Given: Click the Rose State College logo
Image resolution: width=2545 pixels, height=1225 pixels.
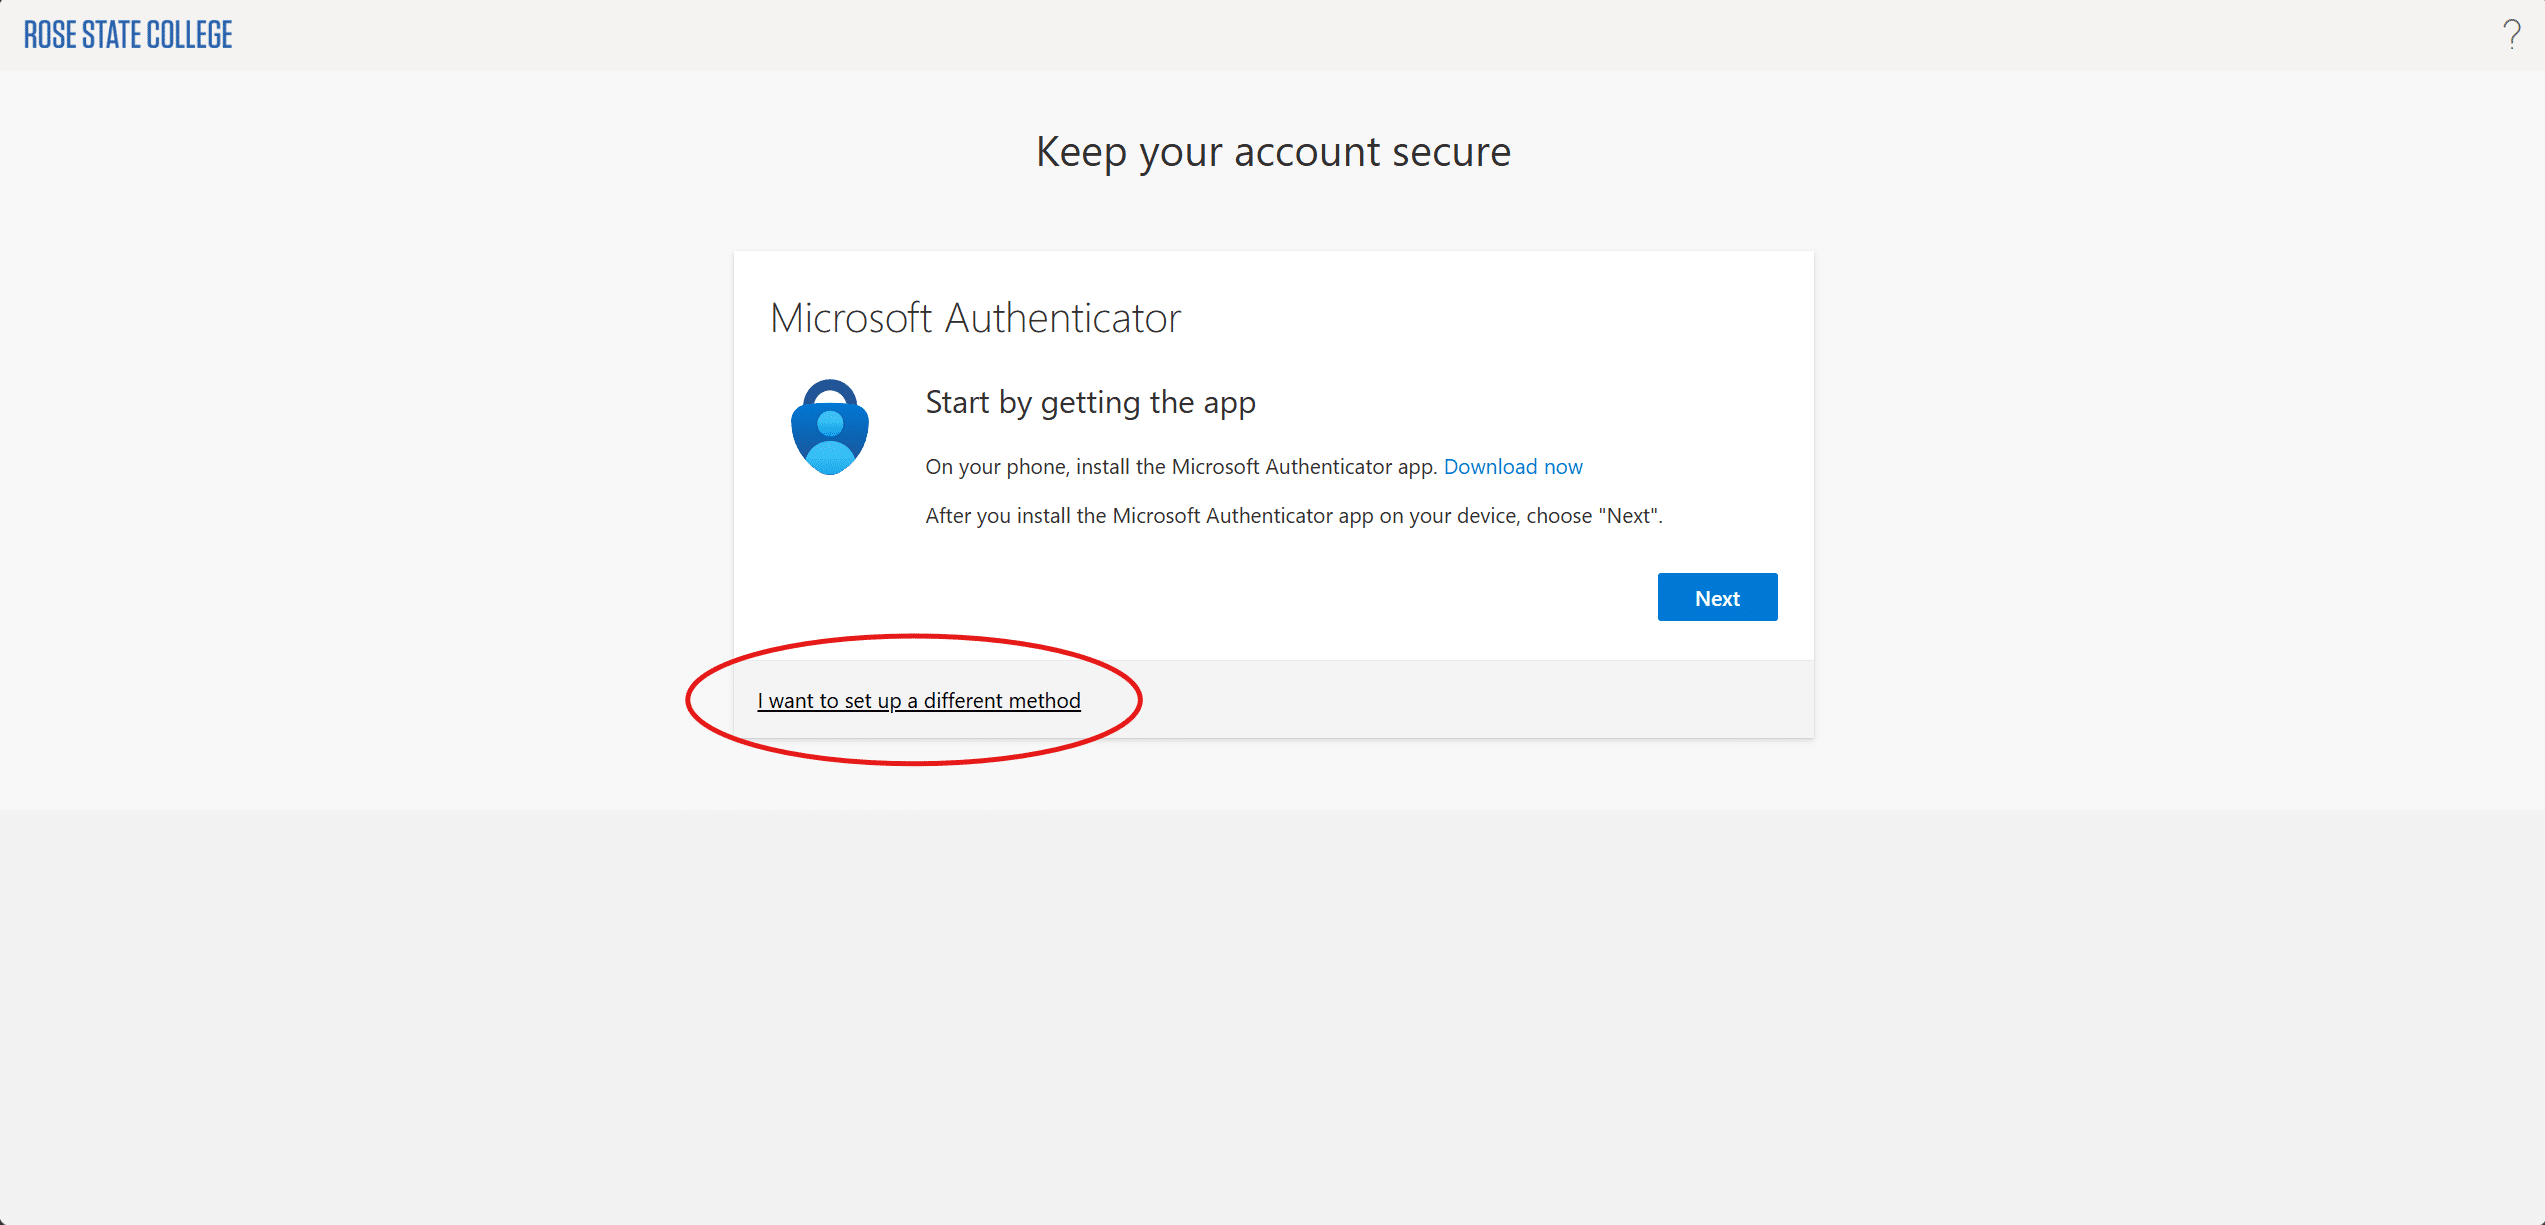Looking at the screenshot, I should click(x=128, y=35).
